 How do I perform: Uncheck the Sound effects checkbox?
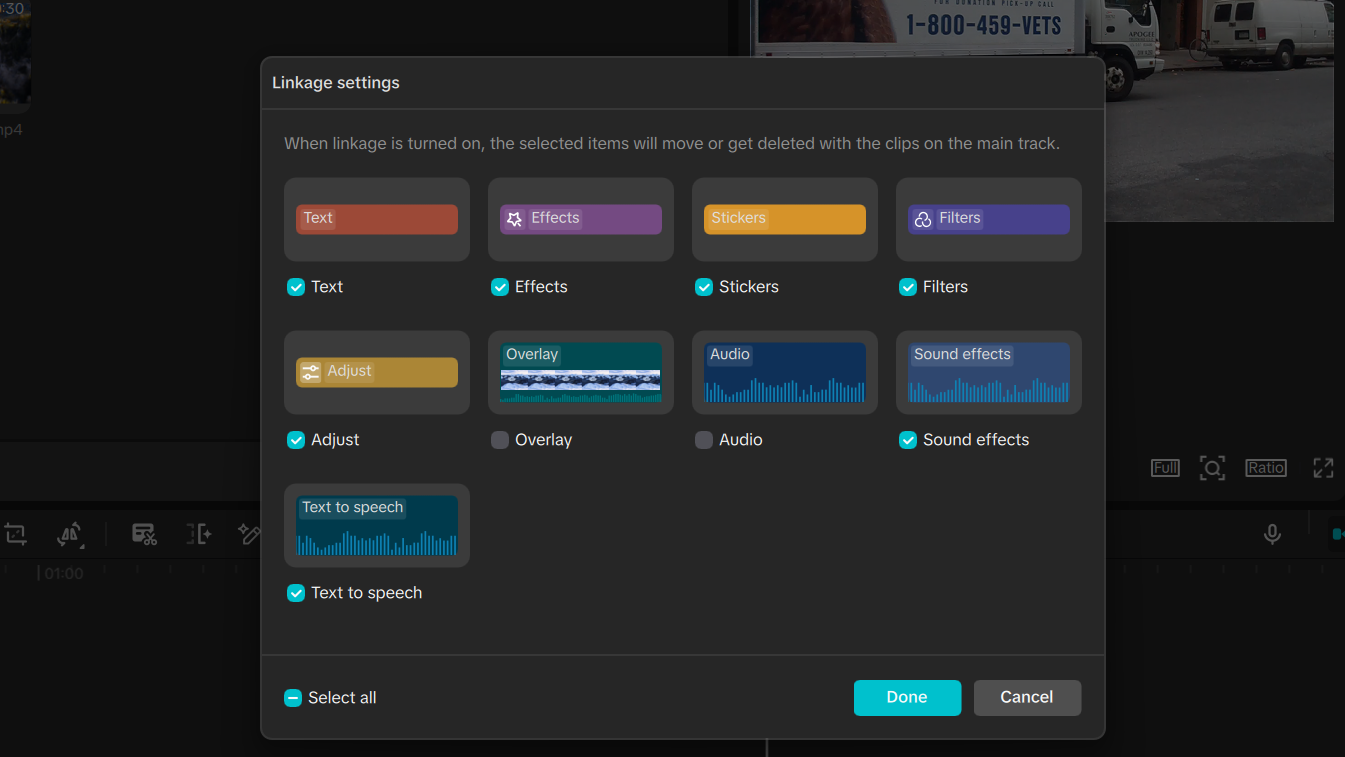pyautogui.click(x=908, y=440)
